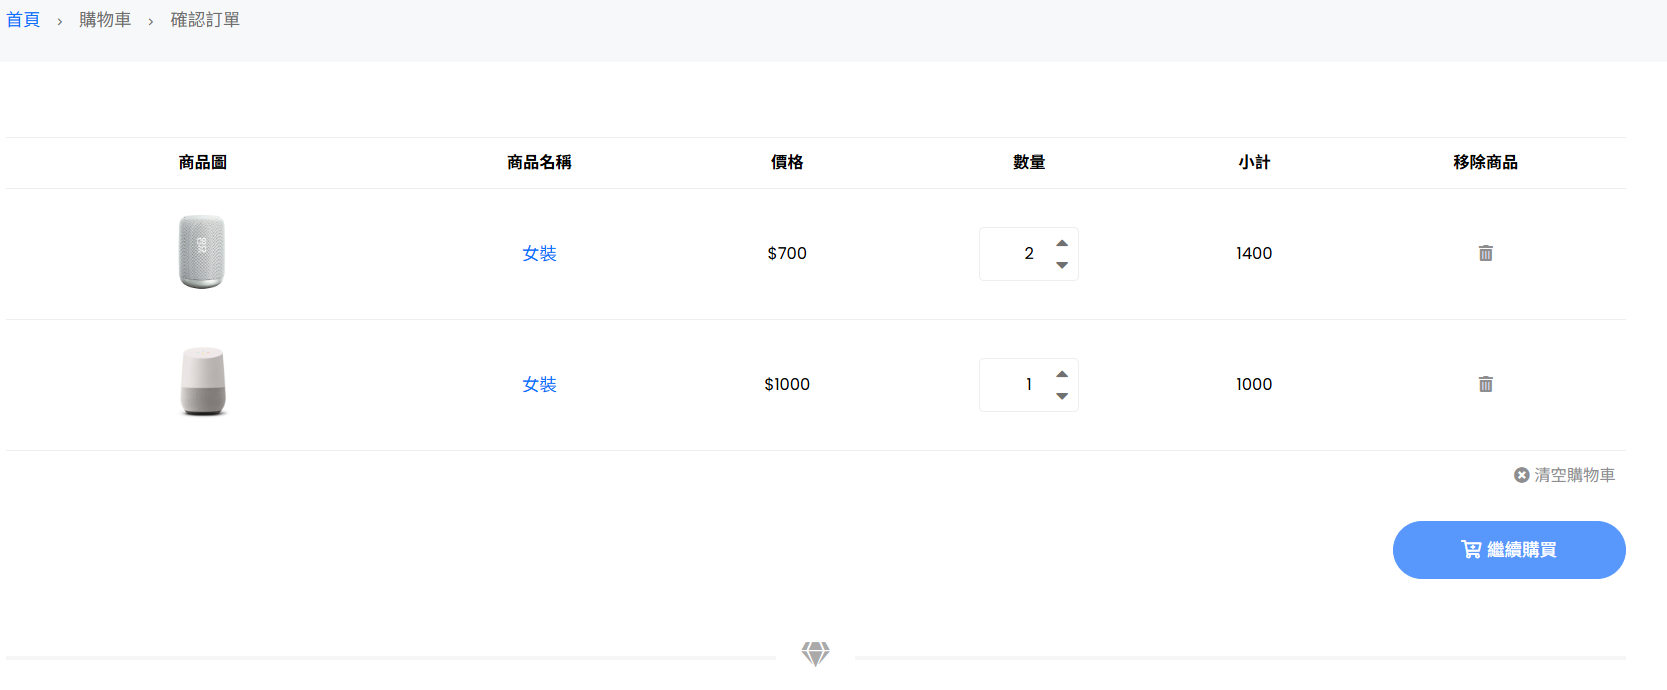Decrease quantity of the $700 item
Viewport: 1667px width, 690px height.
coord(1062,265)
